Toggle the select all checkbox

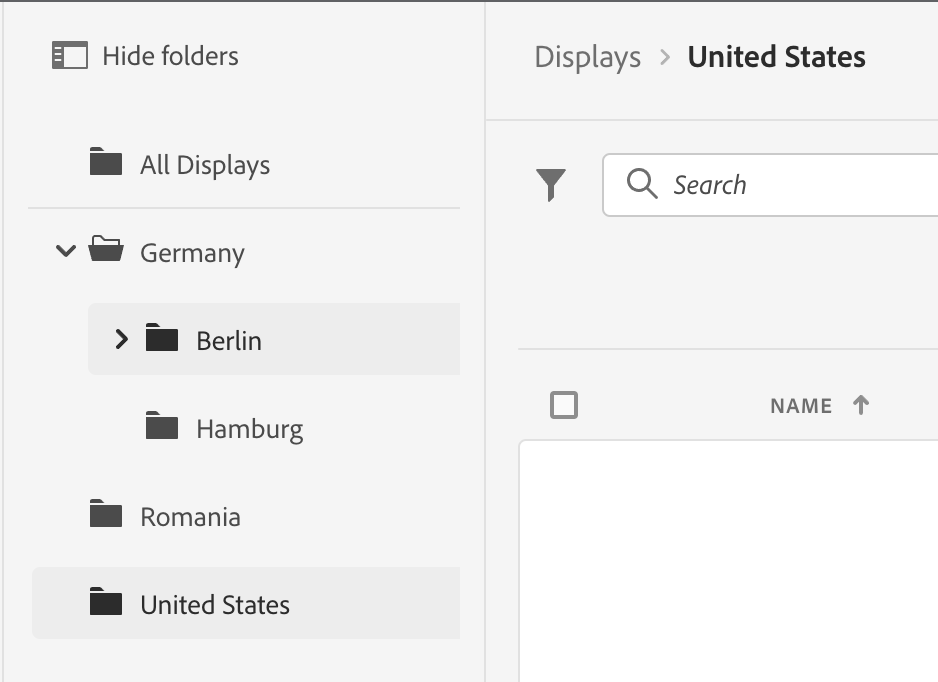click(x=564, y=405)
